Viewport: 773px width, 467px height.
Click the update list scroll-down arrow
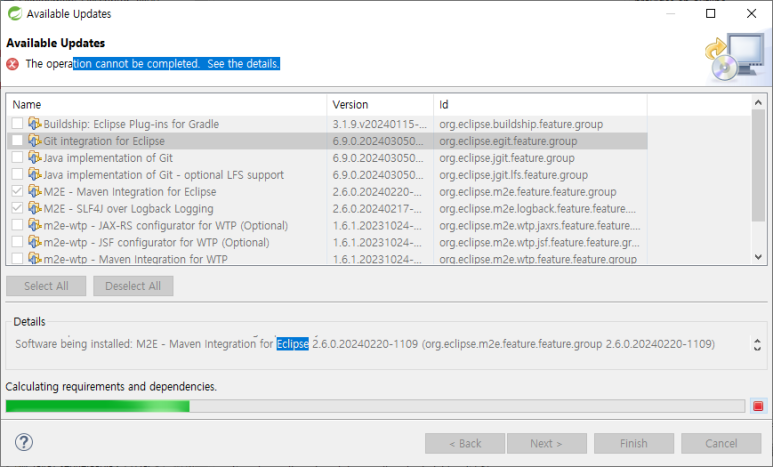point(758,257)
